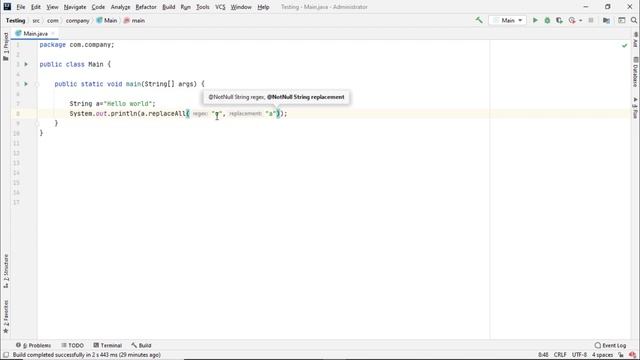This screenshot has height=360, width=640.
Task: Open the Project tool window sidebar button
Action: [x=6, y=46]
